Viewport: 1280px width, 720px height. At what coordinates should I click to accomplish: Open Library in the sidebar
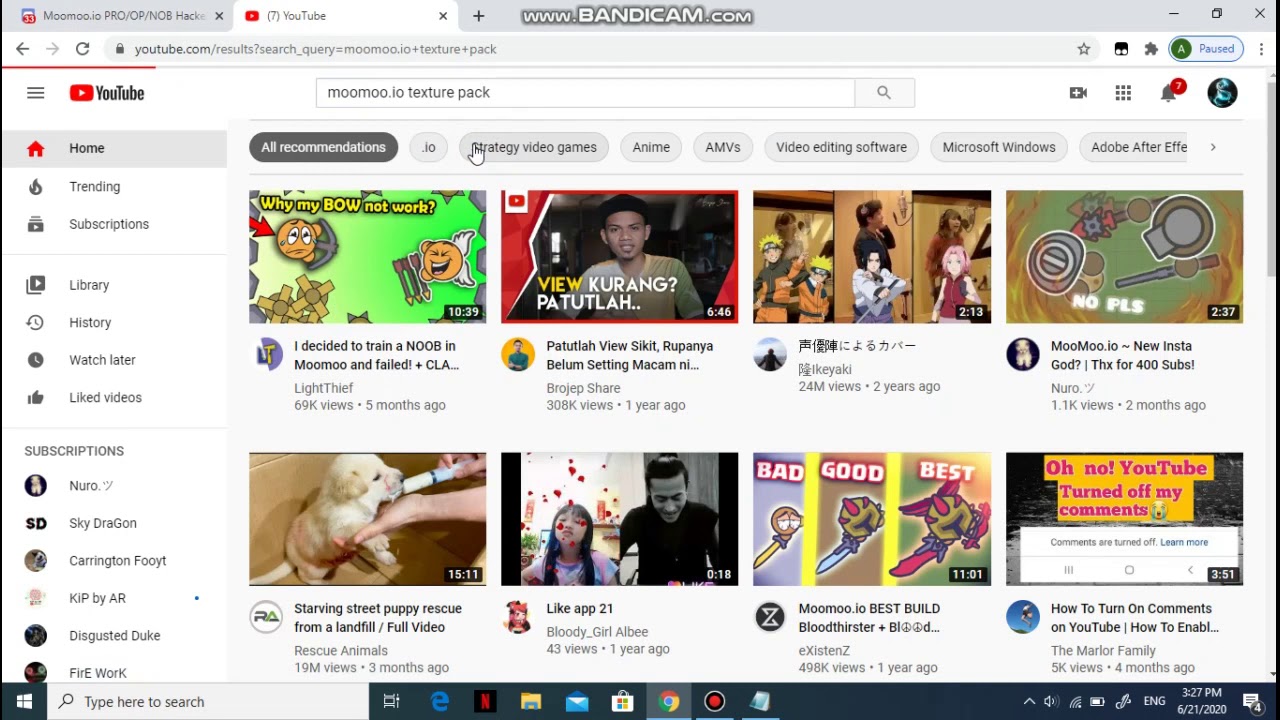coord(114,285)
